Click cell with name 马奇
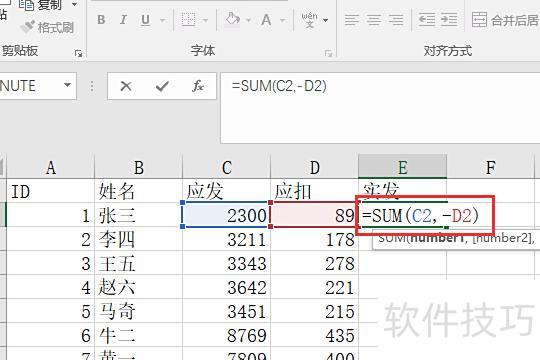This screenshot has width=540, height=360. pyautogui.click(x=138, y=311)
